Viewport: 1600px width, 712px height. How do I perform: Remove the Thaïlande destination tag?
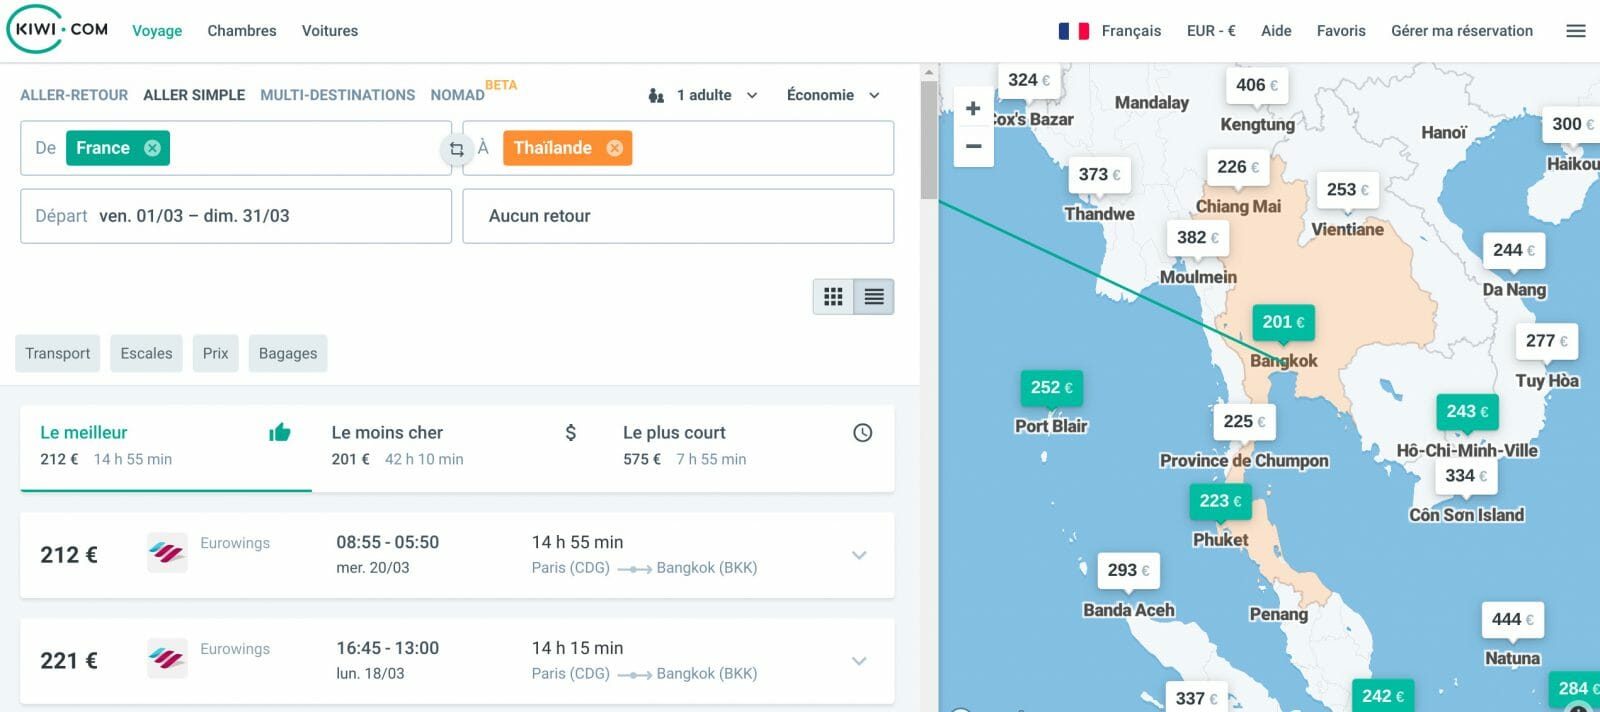614,148
